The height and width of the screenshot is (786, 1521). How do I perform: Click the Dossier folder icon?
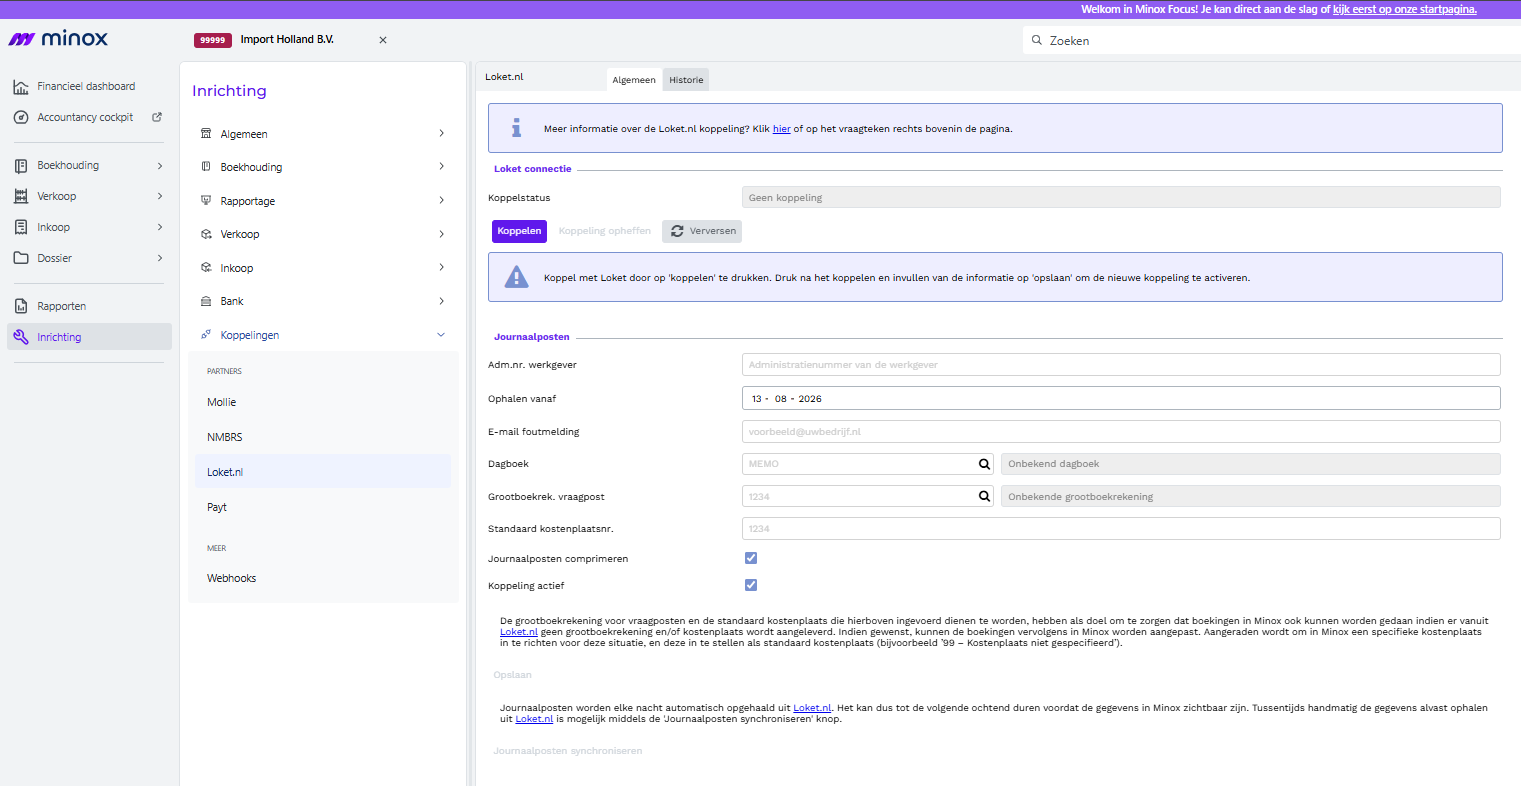(21, 258)
